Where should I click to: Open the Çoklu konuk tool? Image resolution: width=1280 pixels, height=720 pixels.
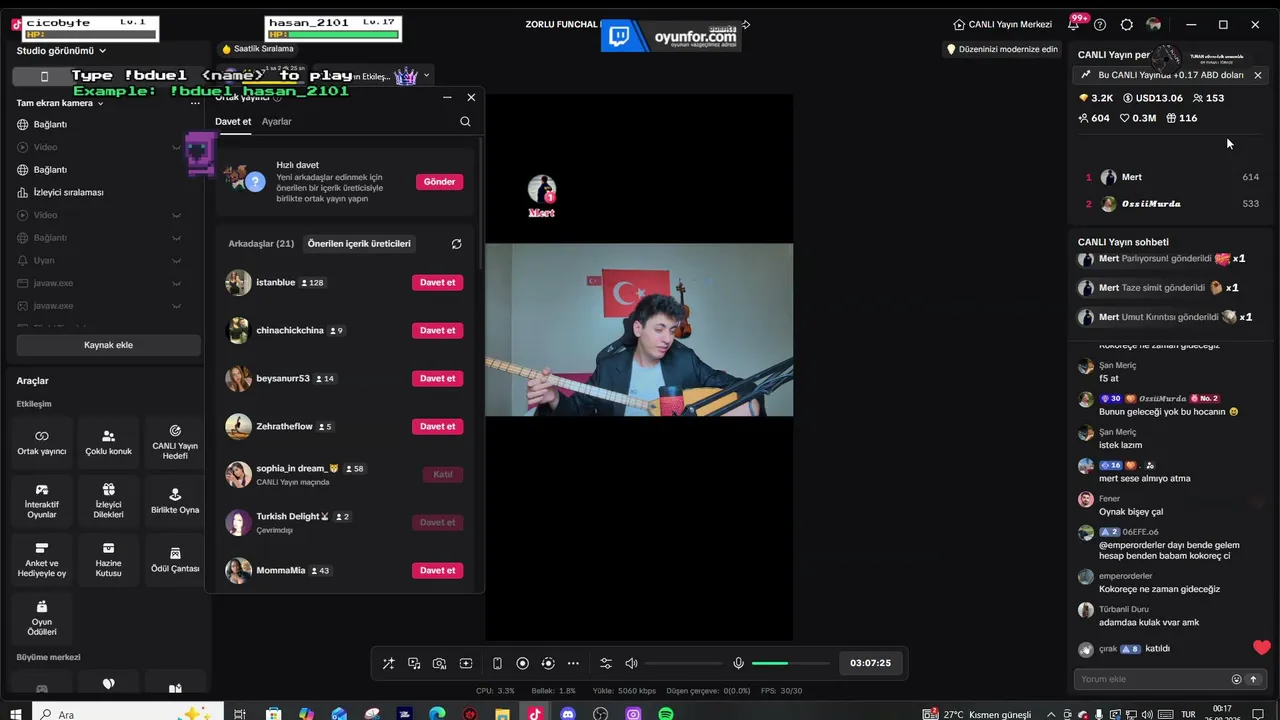coord(108,442)
